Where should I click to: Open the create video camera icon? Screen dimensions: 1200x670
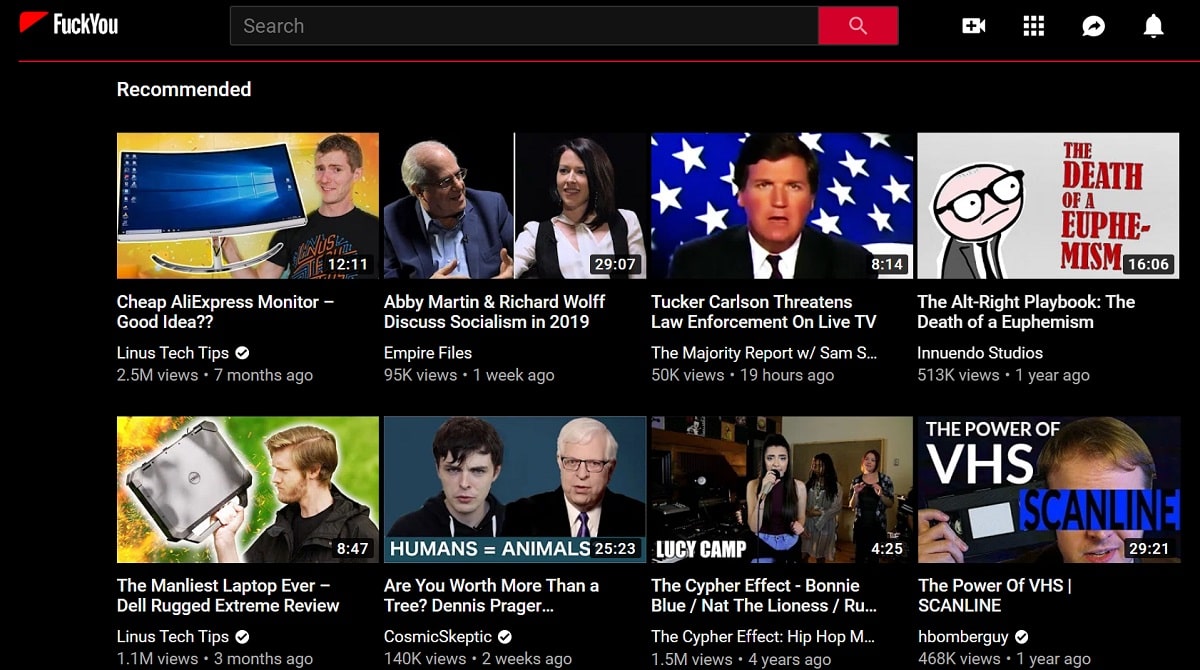click(974, 26)
